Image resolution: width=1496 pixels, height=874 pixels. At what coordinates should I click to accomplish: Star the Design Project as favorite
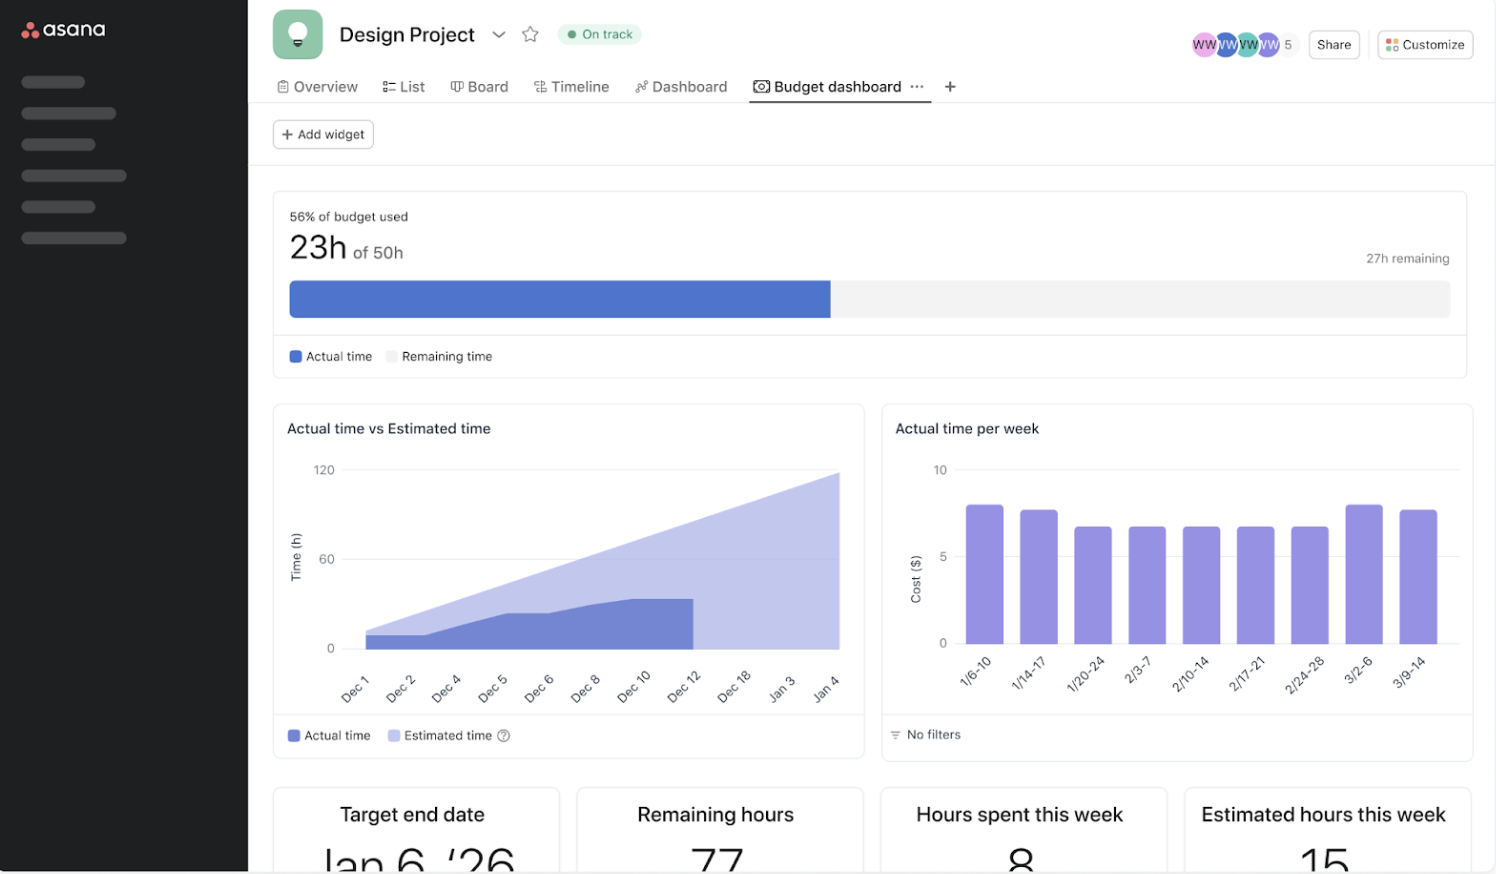pos(530,35)
